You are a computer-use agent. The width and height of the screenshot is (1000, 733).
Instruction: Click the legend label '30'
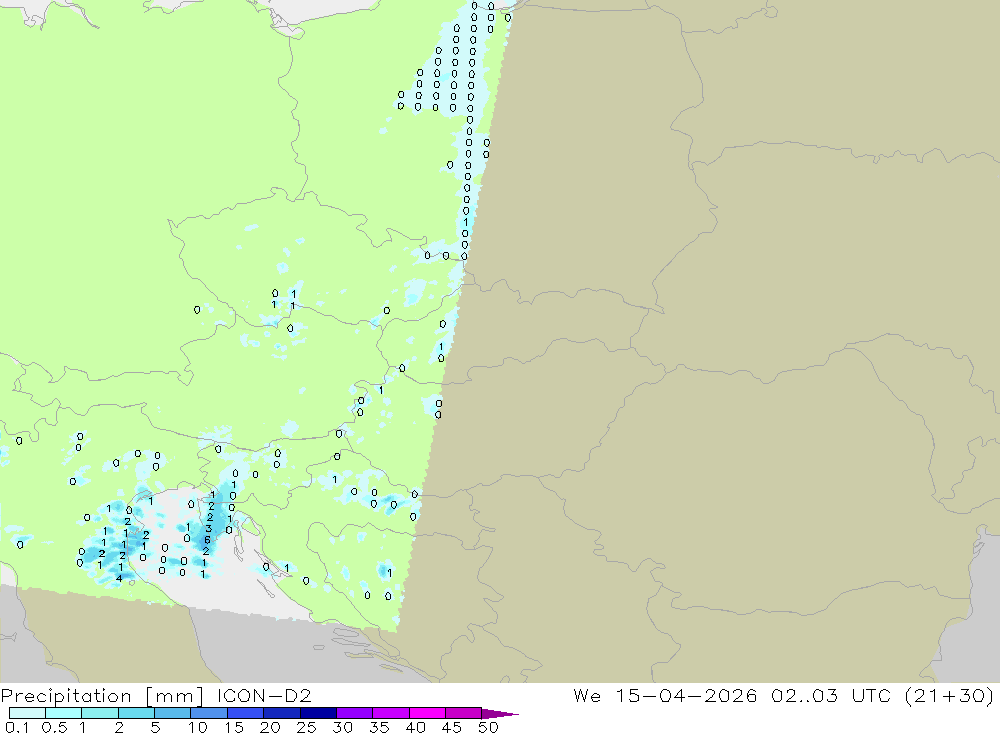[x=342, y=727]
